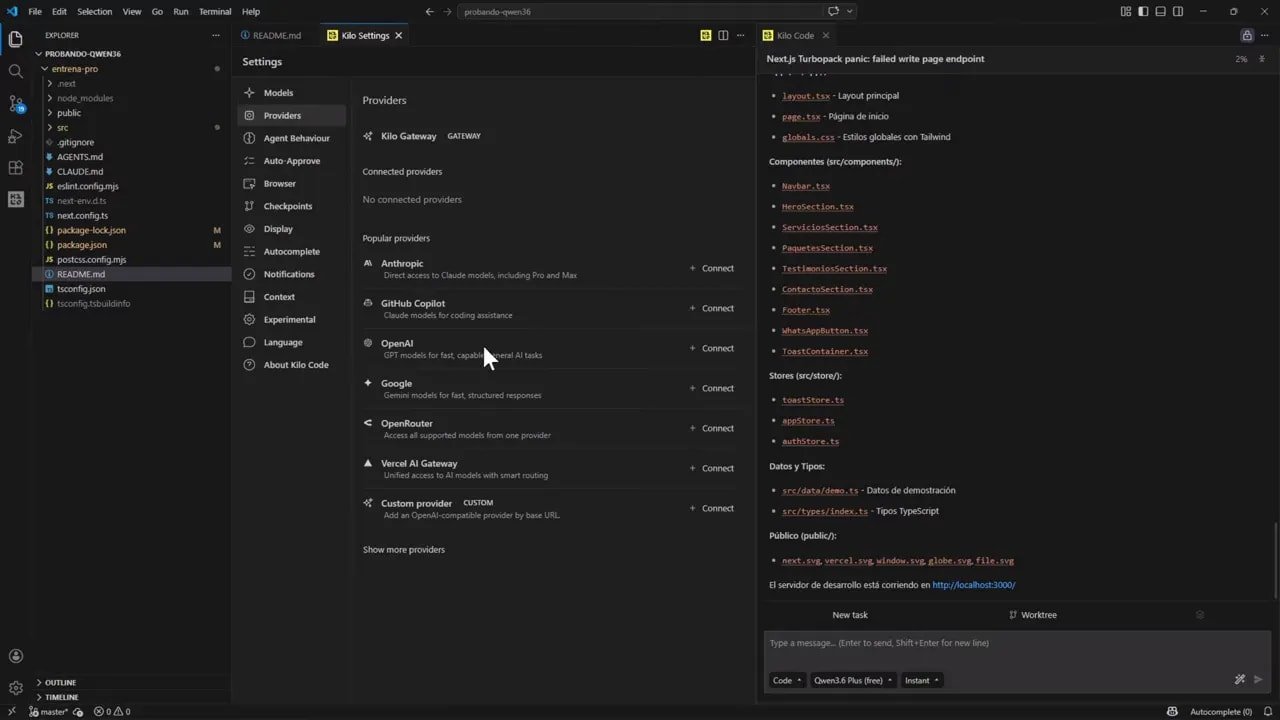
Task: Open the File menu
Action: point(35,12)
